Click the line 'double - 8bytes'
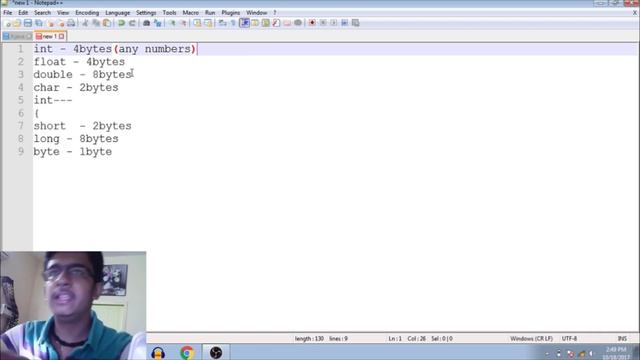The image size is (640, 360). point(82,75)
